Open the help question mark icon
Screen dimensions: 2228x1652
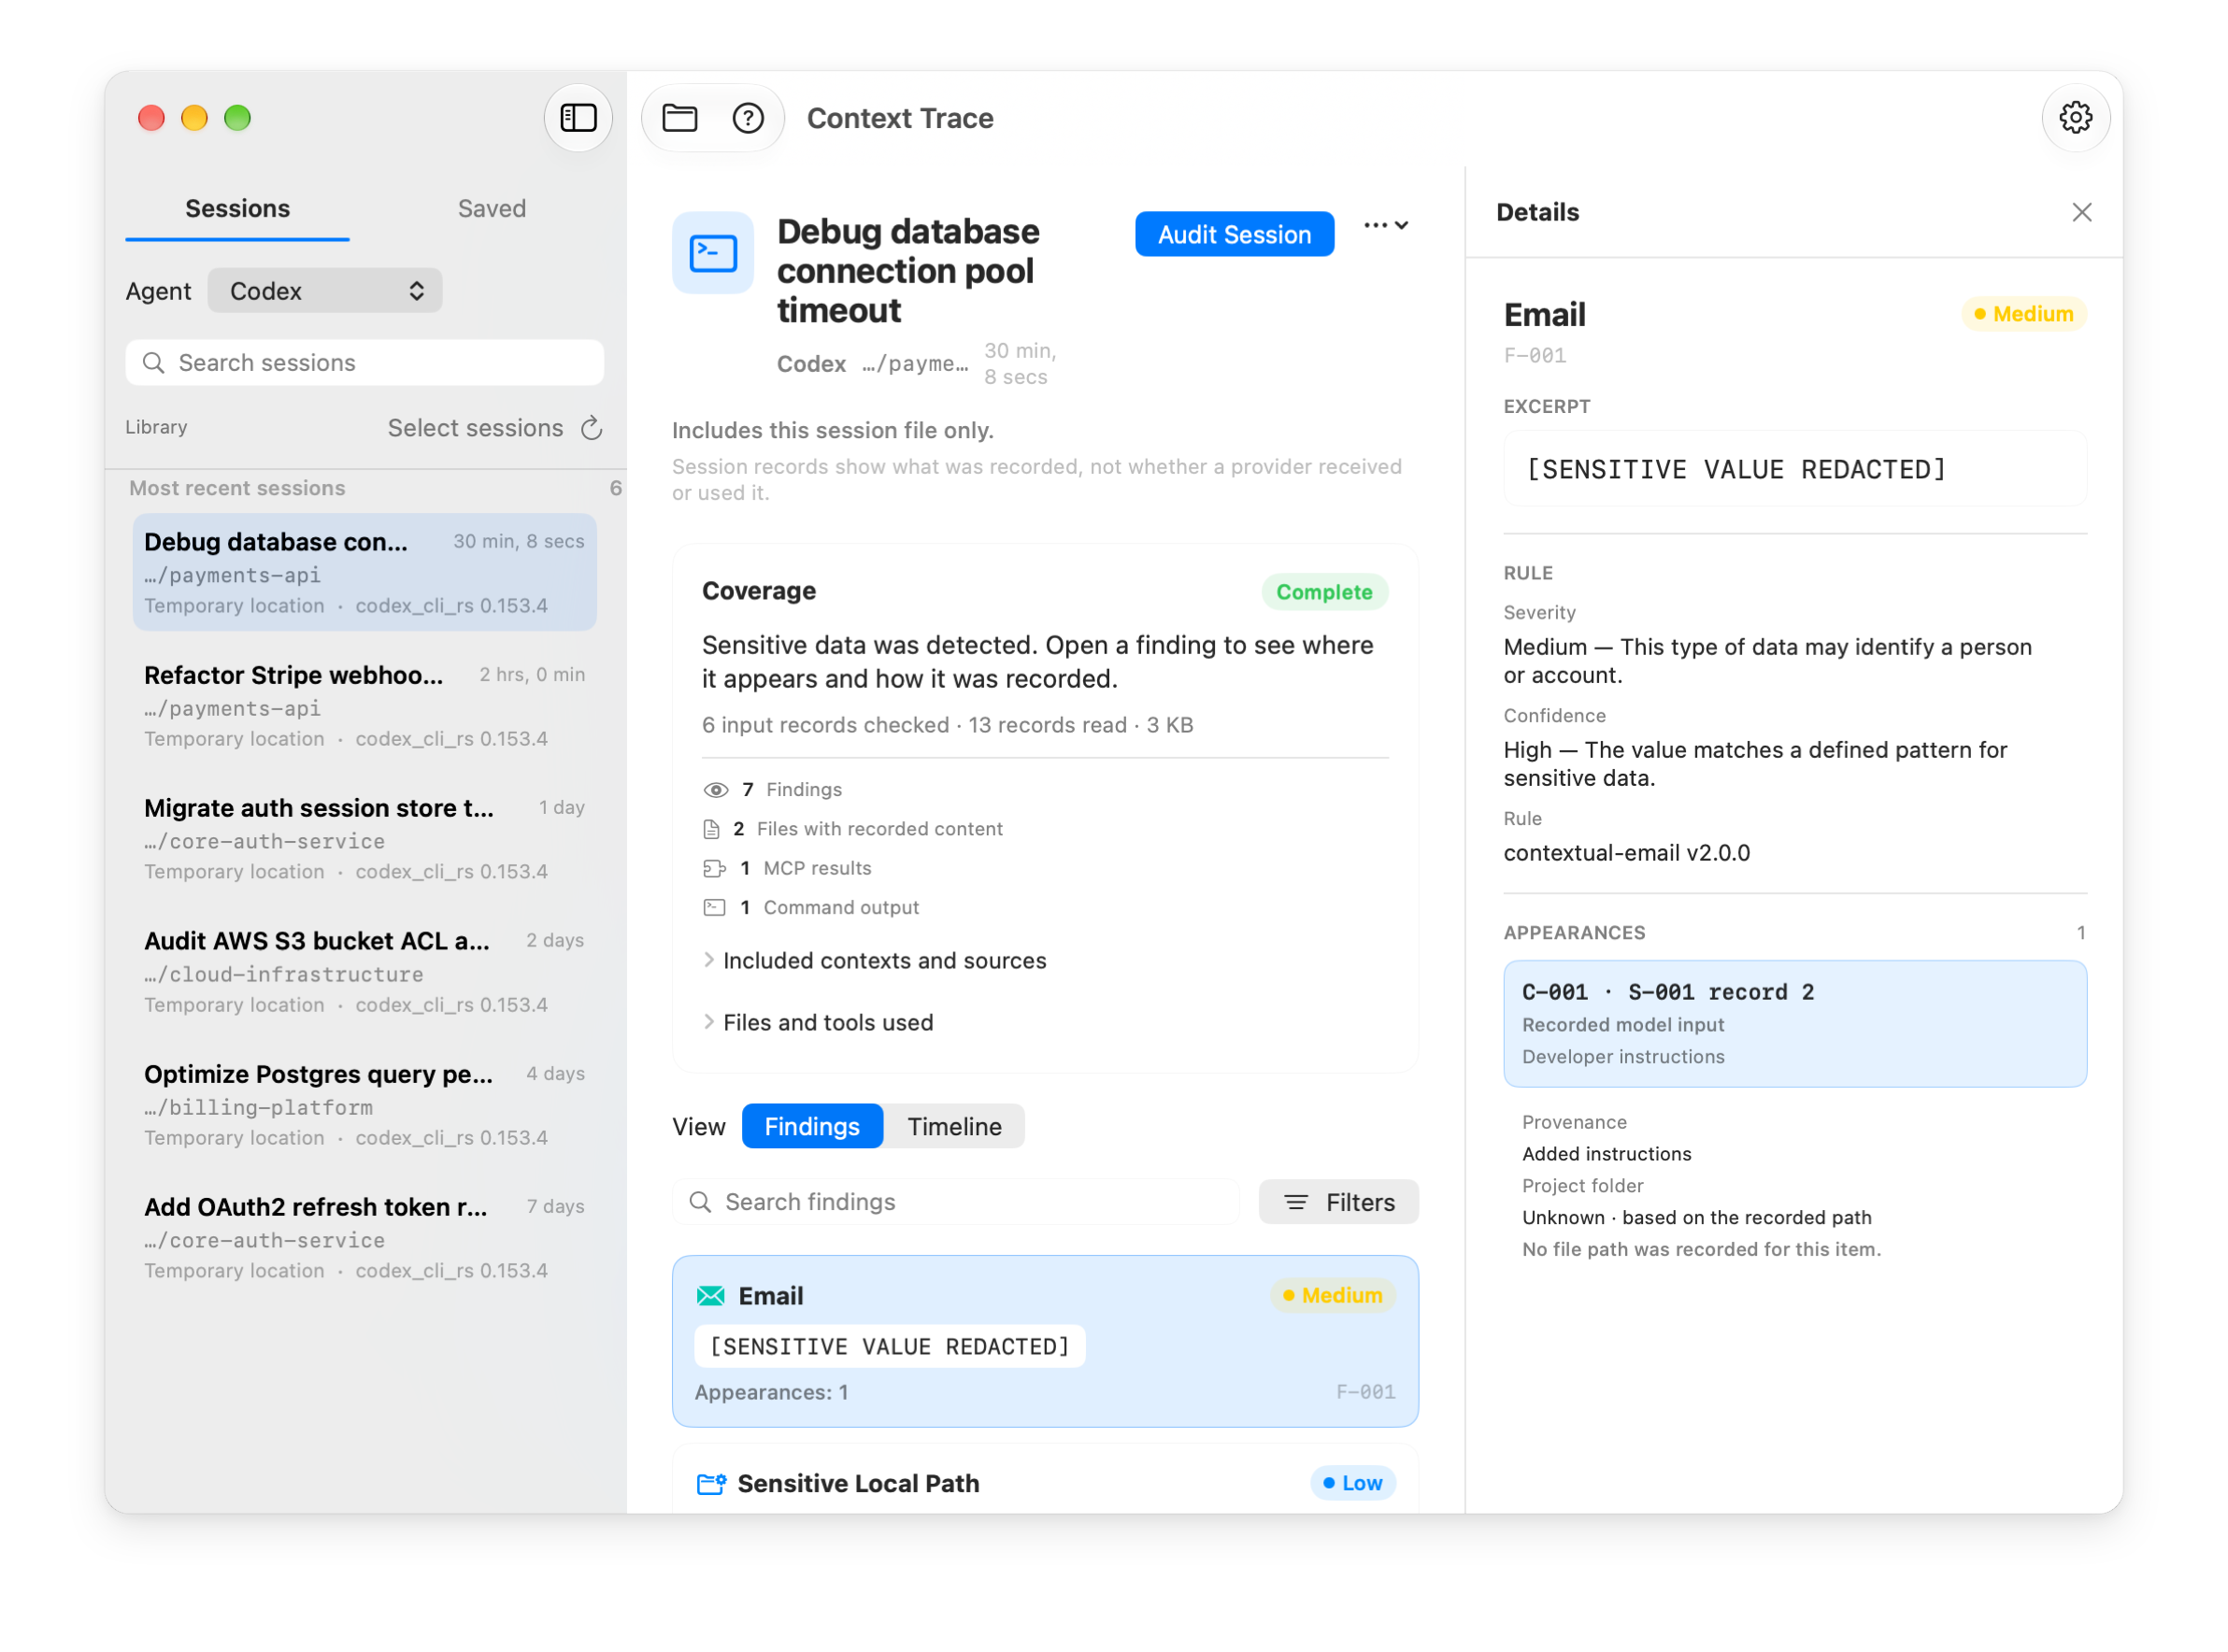click(748, 118)
